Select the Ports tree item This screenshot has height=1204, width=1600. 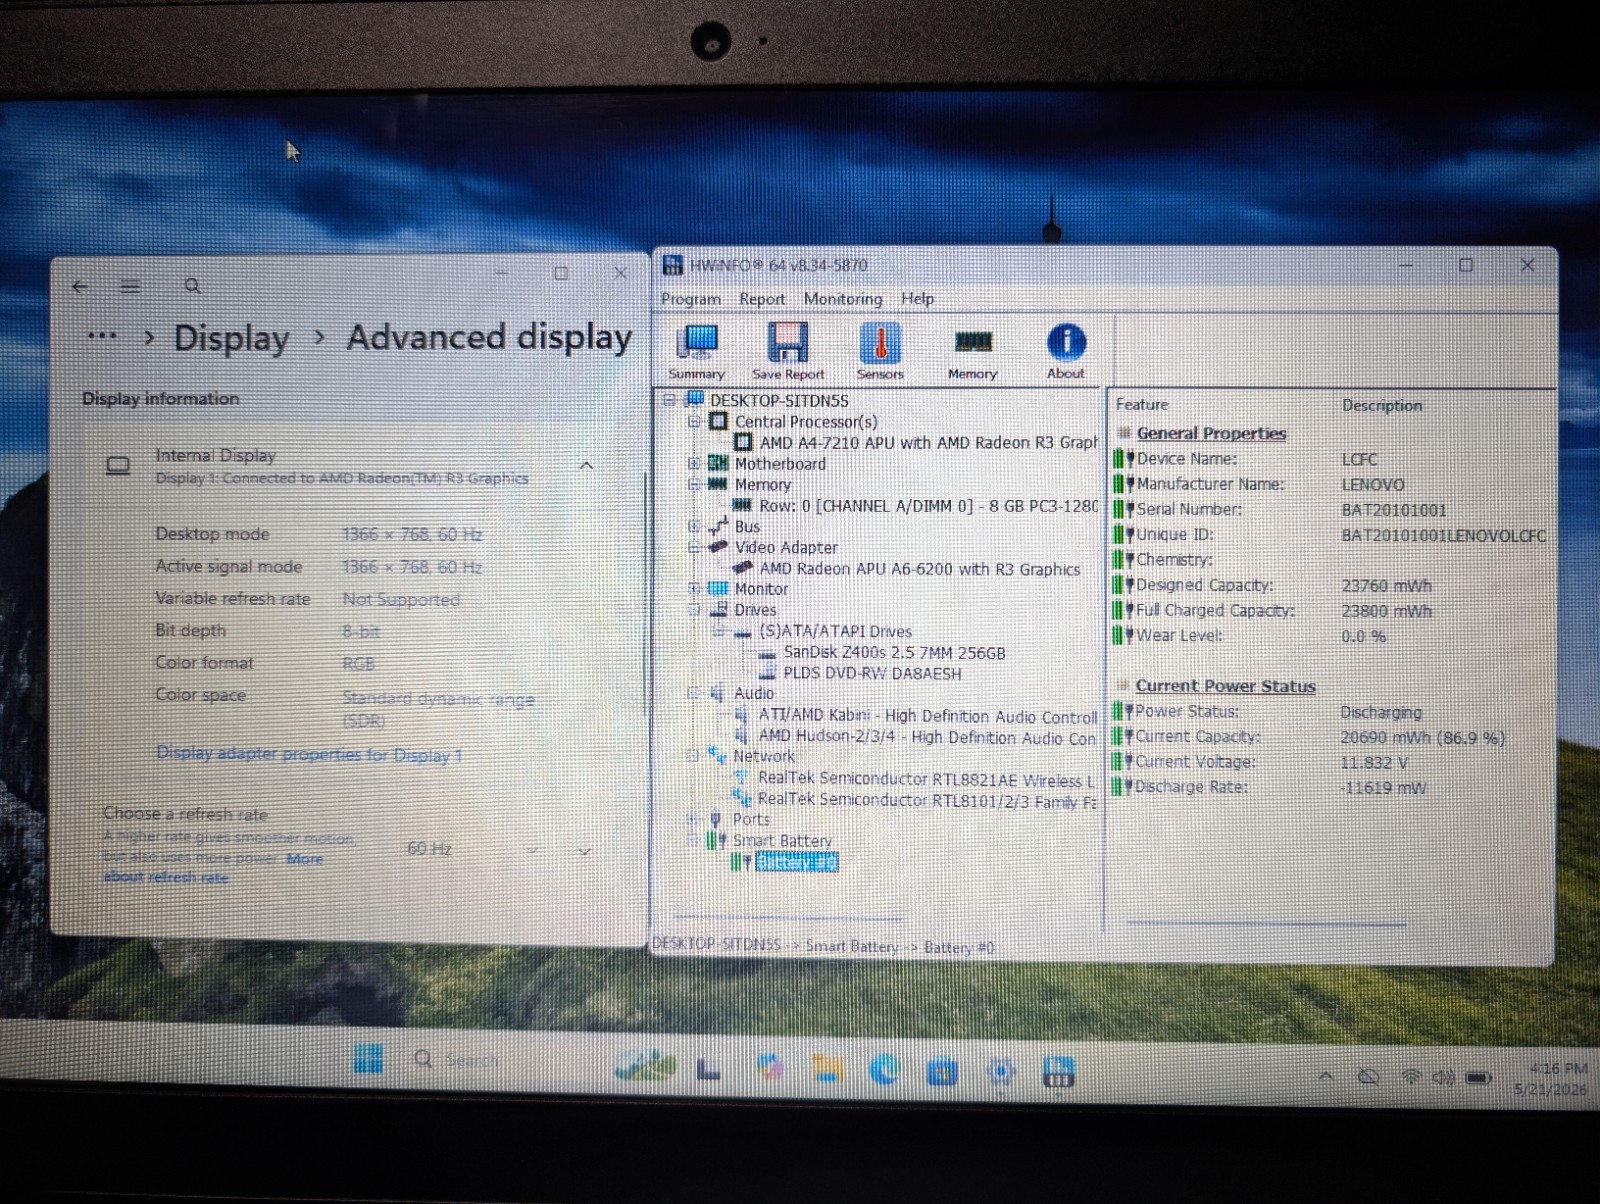(751, 819)
